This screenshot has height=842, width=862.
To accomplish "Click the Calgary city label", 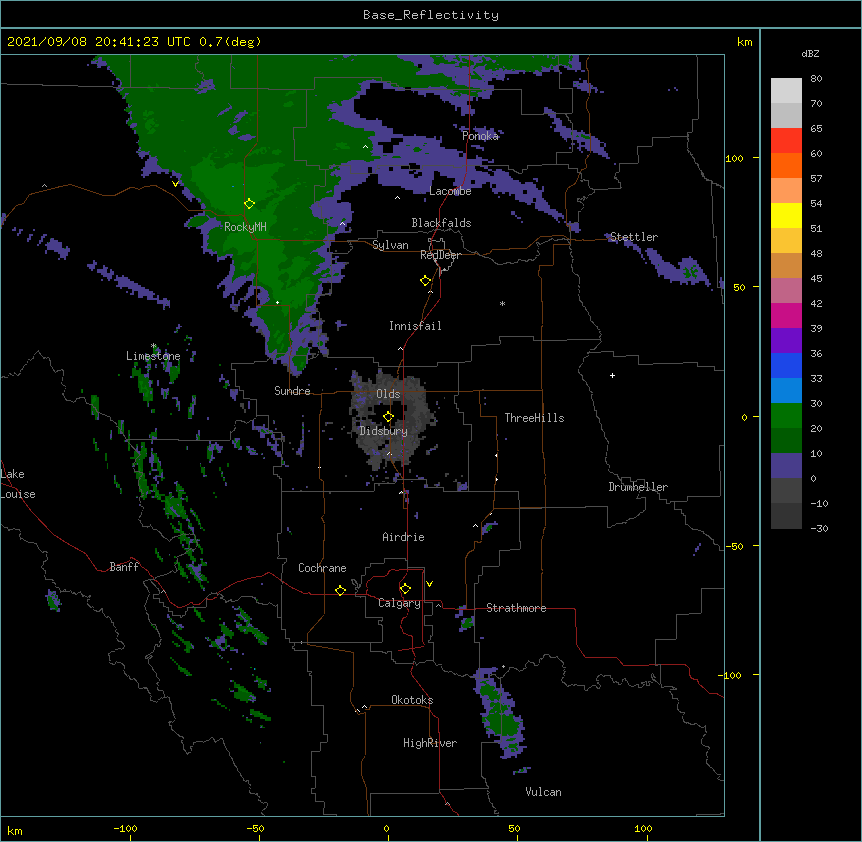I will (400, 603).
